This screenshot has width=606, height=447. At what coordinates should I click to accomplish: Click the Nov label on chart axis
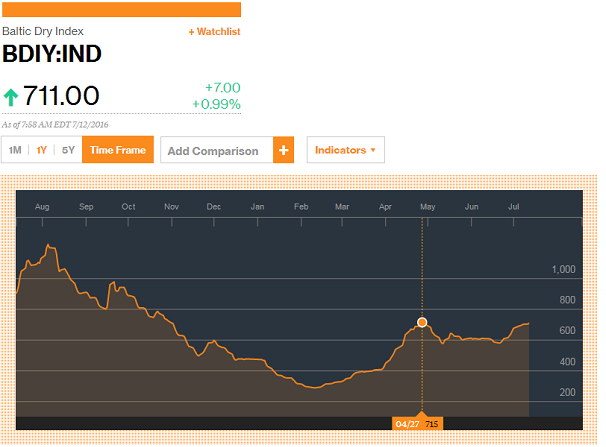172,207
